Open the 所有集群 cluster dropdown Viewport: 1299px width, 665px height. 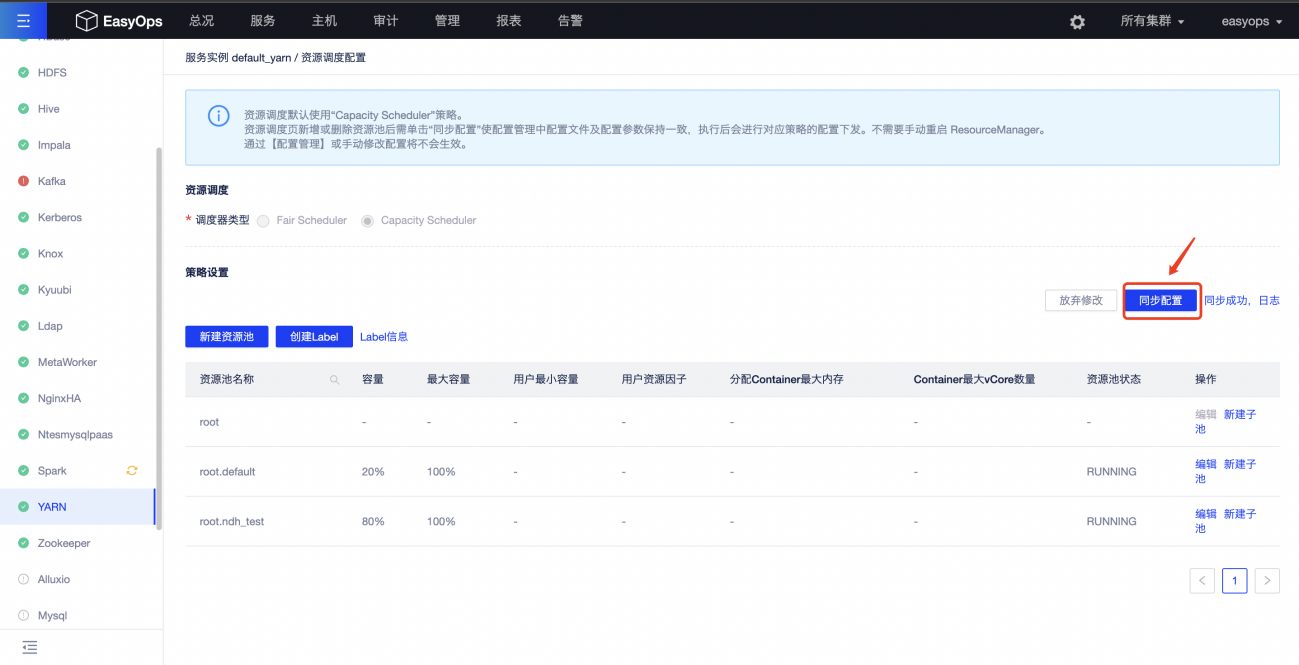point(1152,21)
